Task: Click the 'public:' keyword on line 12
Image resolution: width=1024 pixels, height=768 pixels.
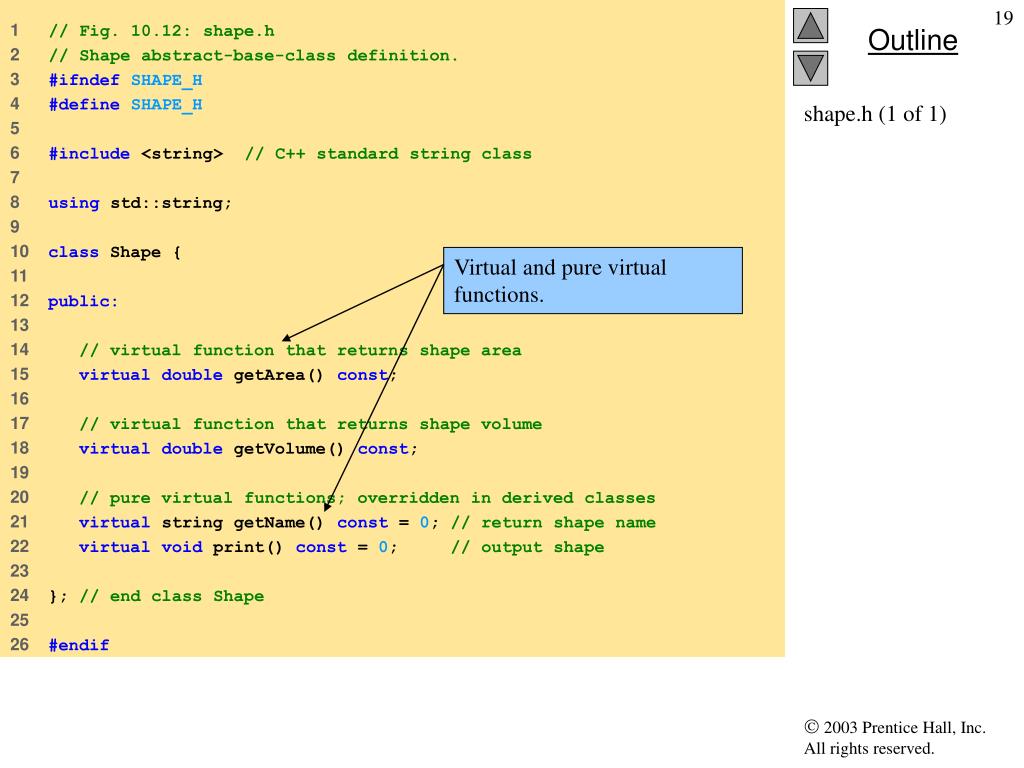Action: 82,302
